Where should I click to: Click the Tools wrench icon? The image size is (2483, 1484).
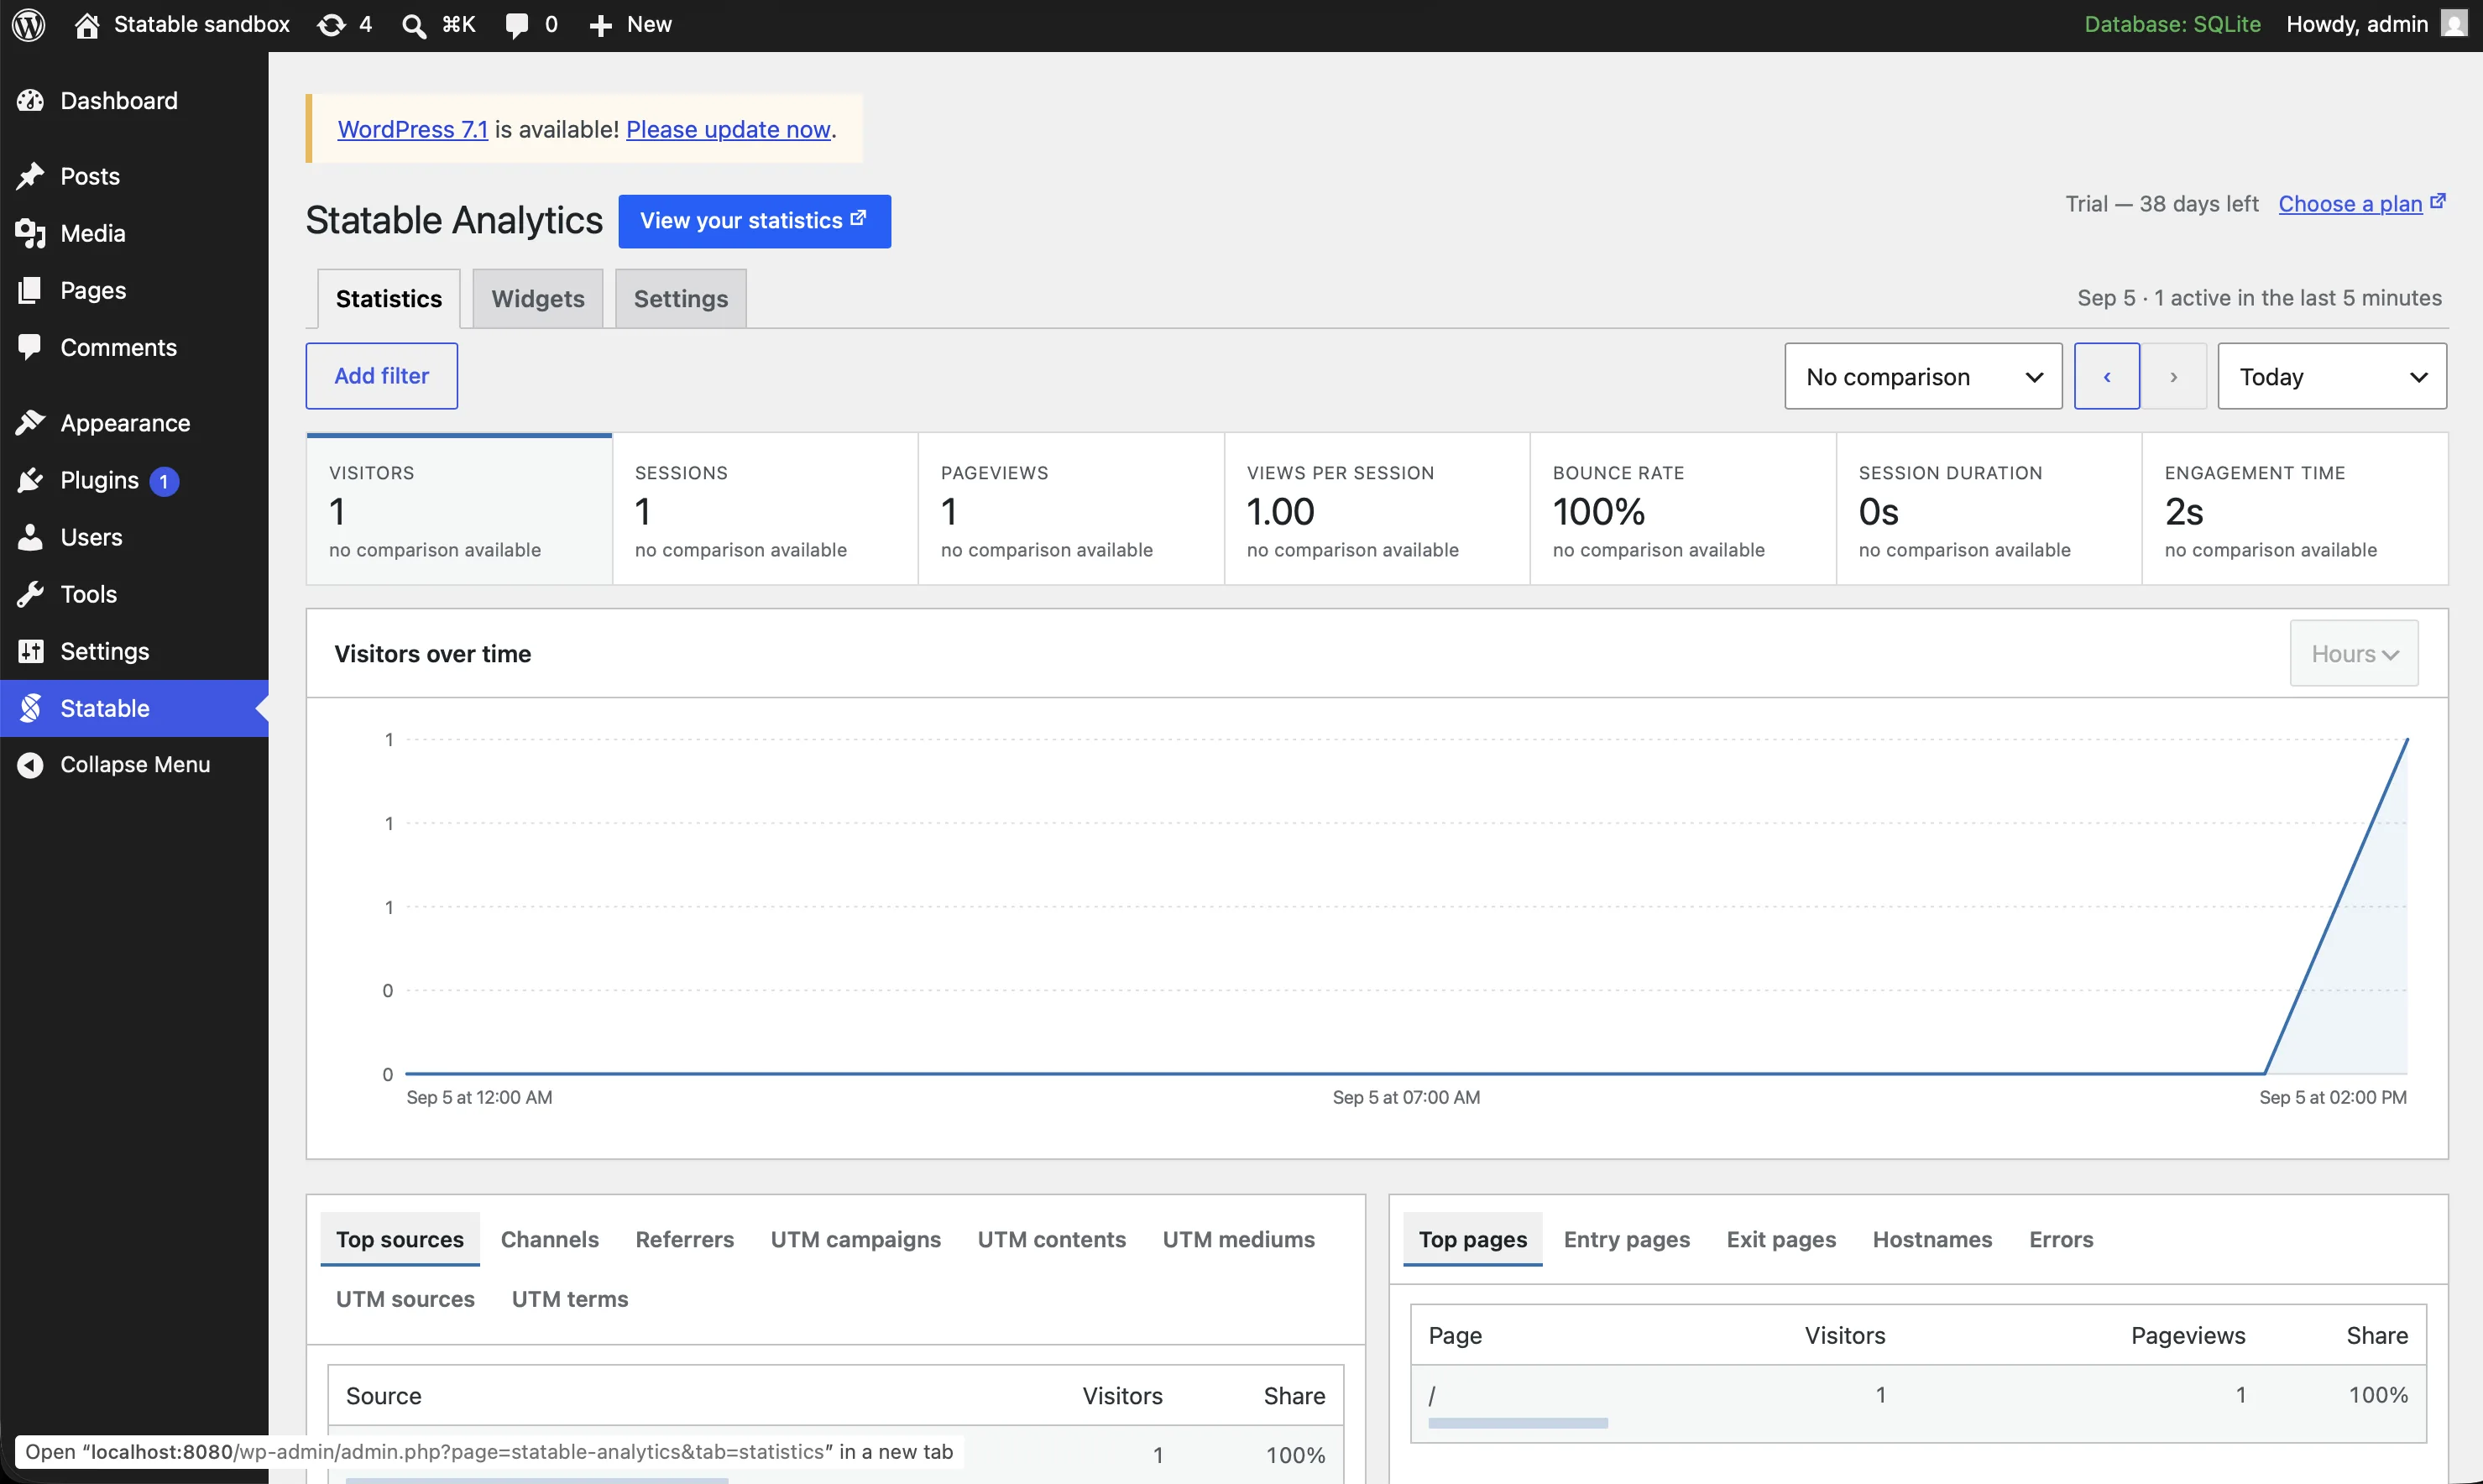[x=30, y=594]
